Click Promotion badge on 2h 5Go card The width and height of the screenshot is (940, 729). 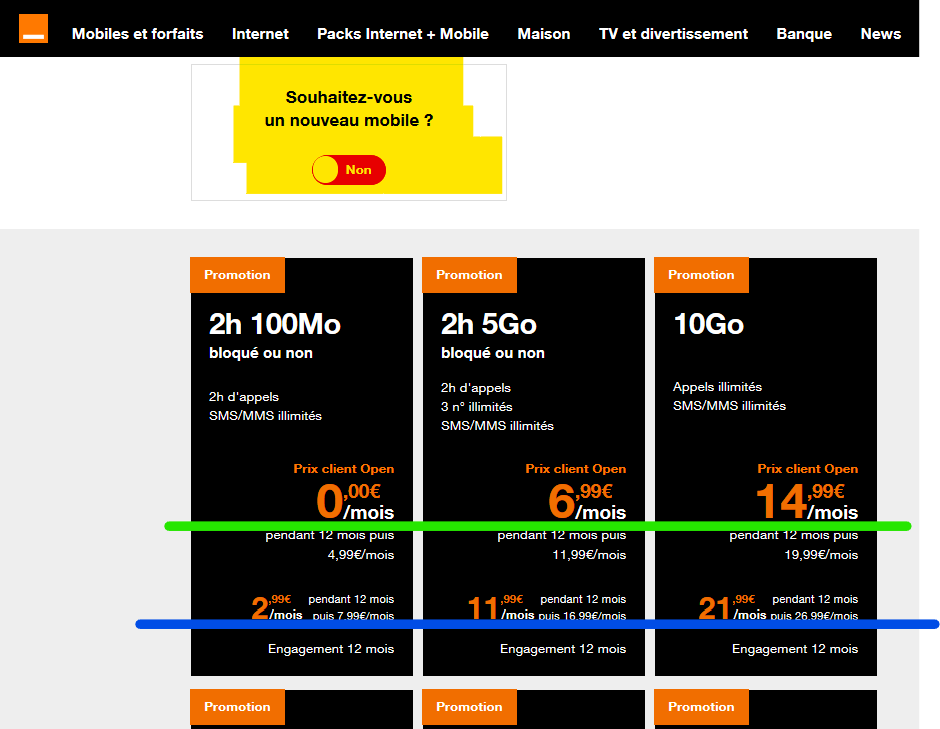[x=469, y=275]
